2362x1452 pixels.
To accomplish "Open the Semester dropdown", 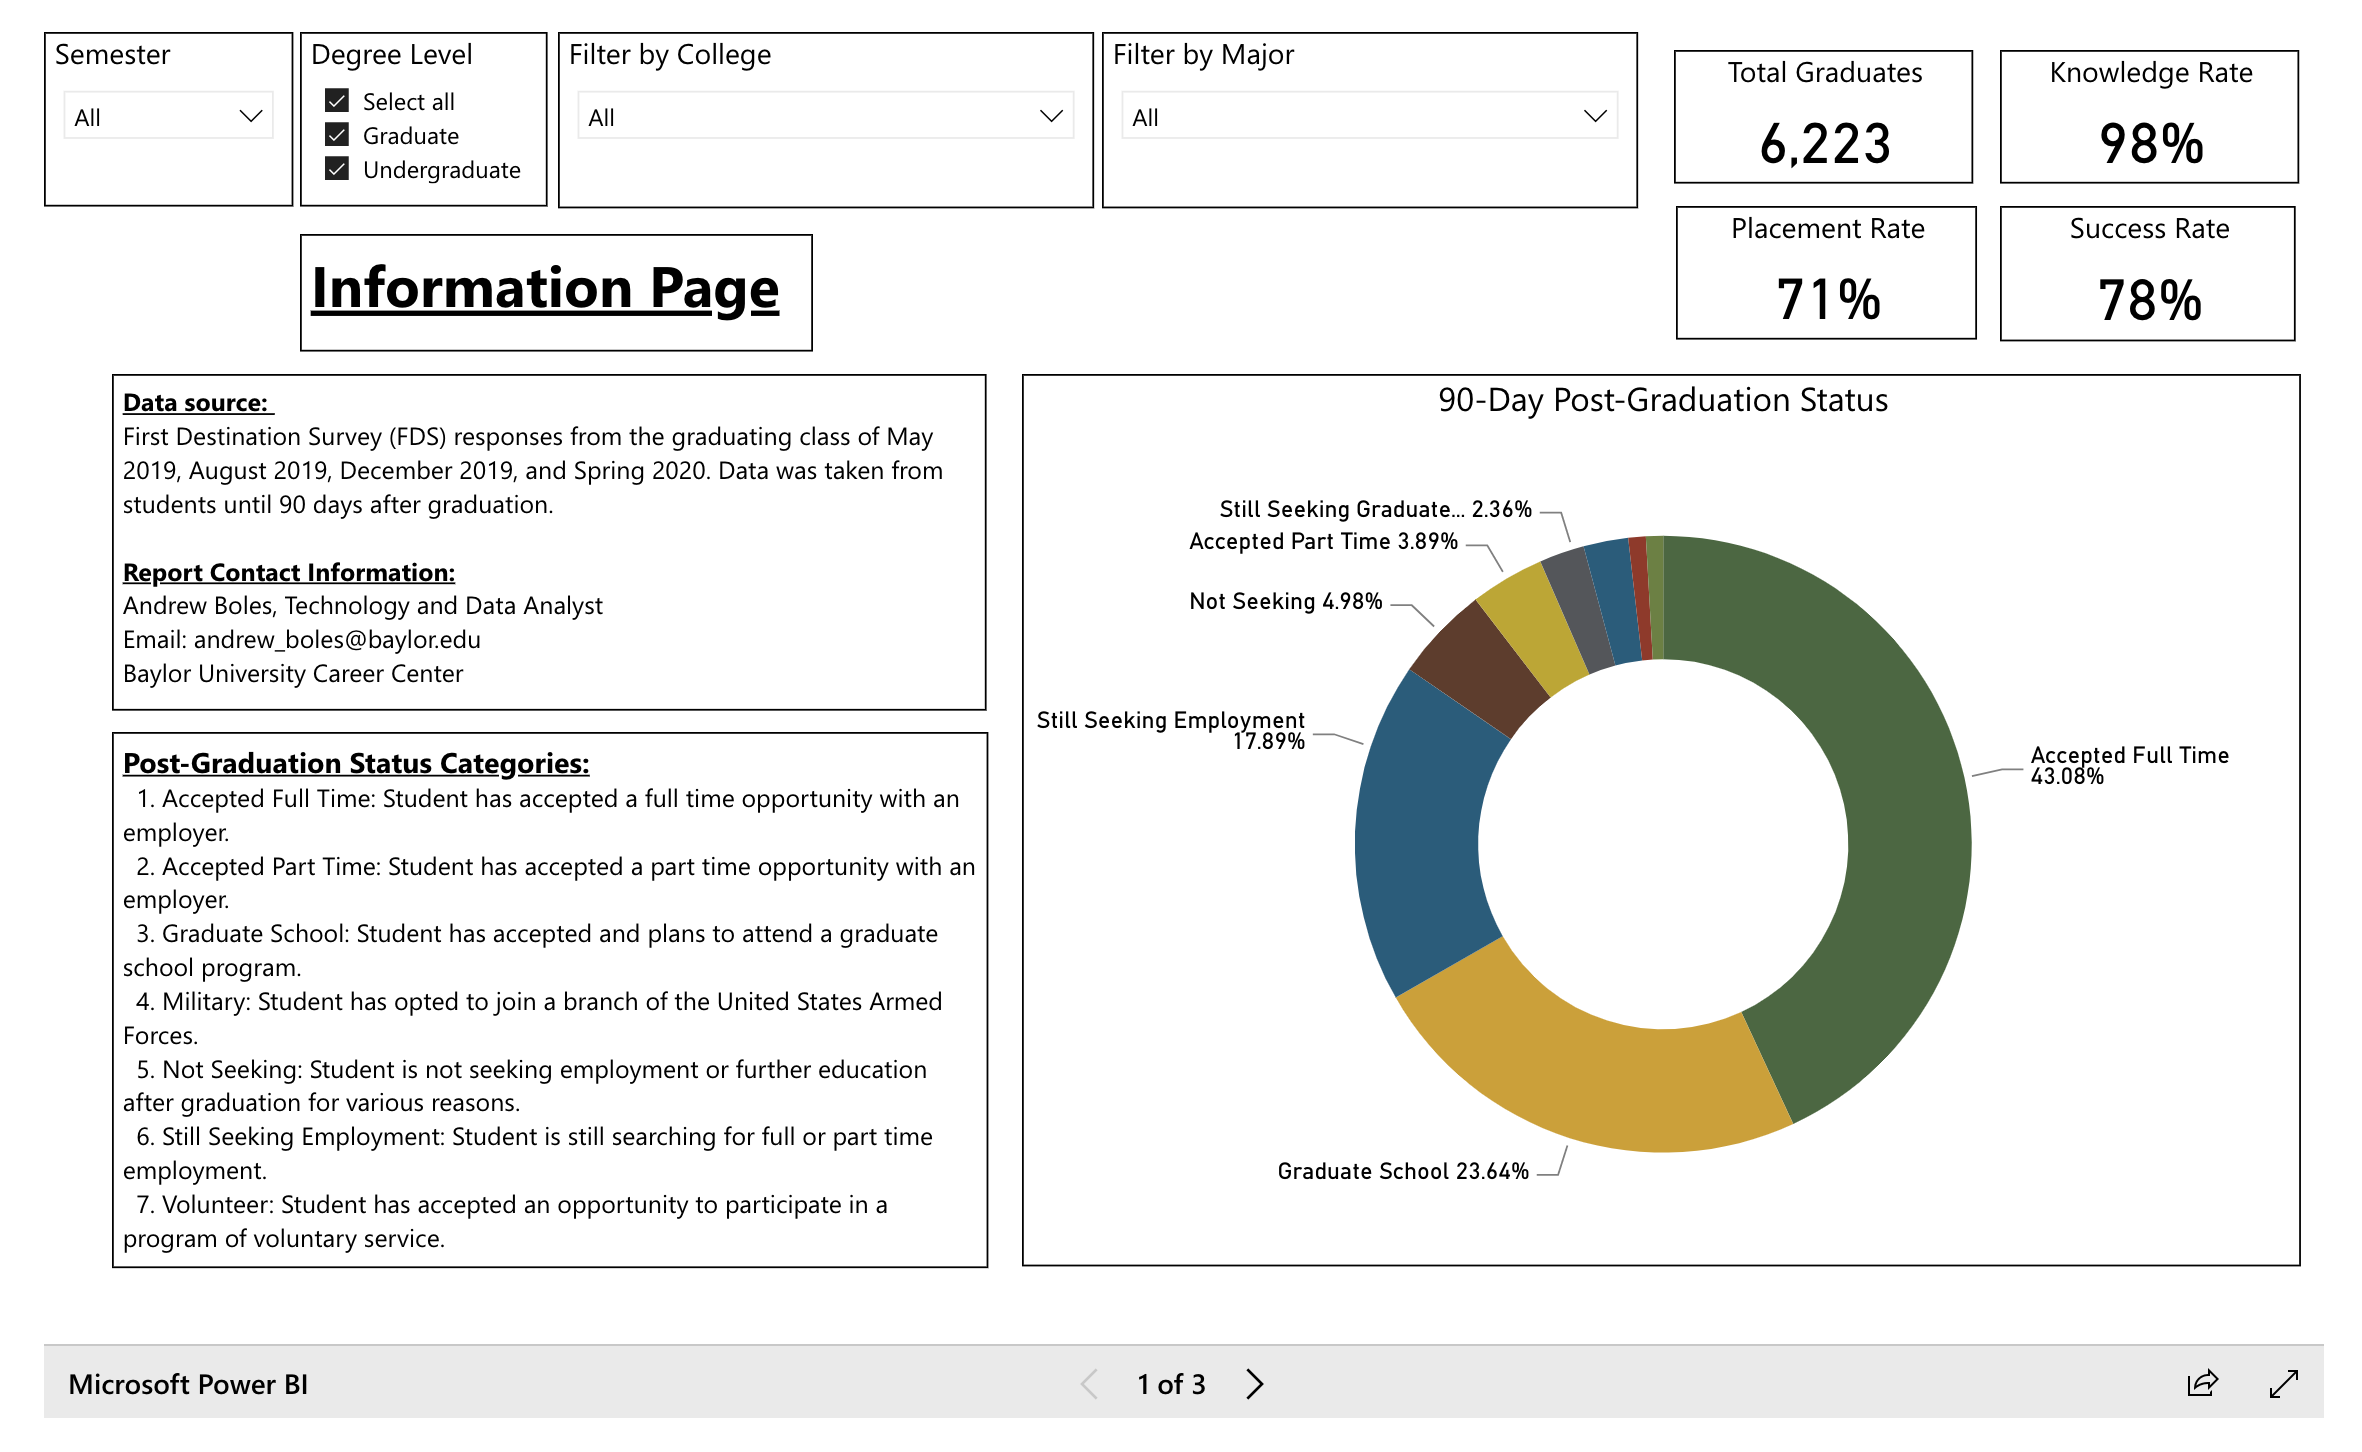I will pyautogui.click(x=168, y=117).
